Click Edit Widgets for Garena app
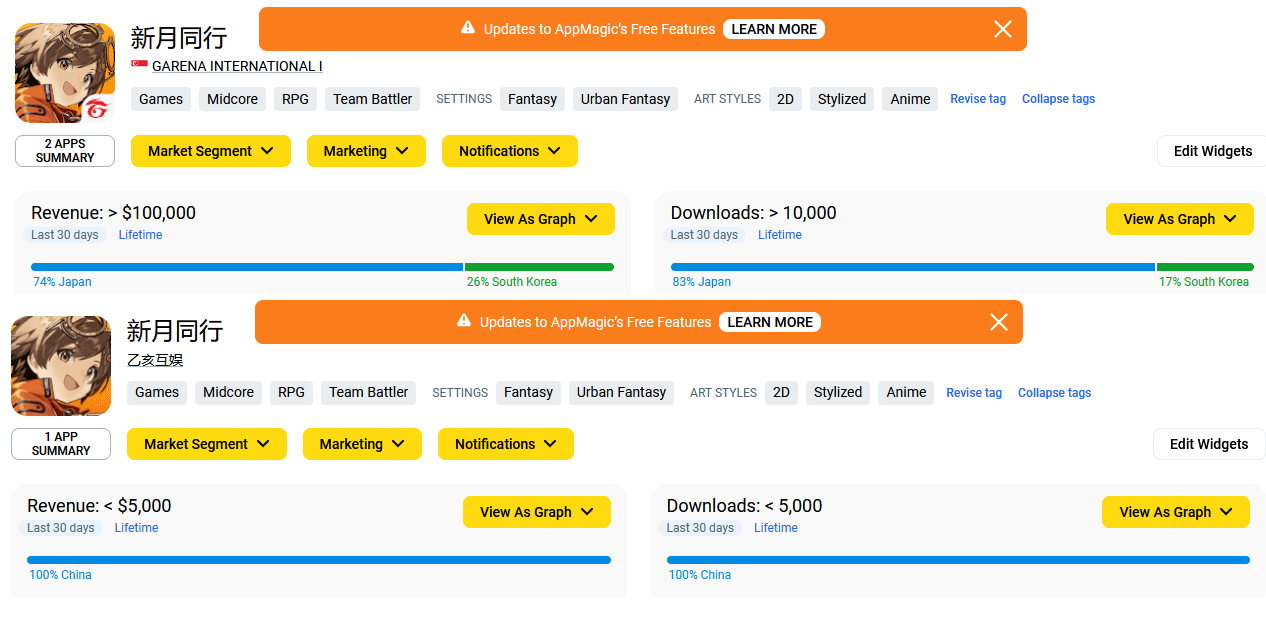Screen dimensions: 1266x628 1212,151
